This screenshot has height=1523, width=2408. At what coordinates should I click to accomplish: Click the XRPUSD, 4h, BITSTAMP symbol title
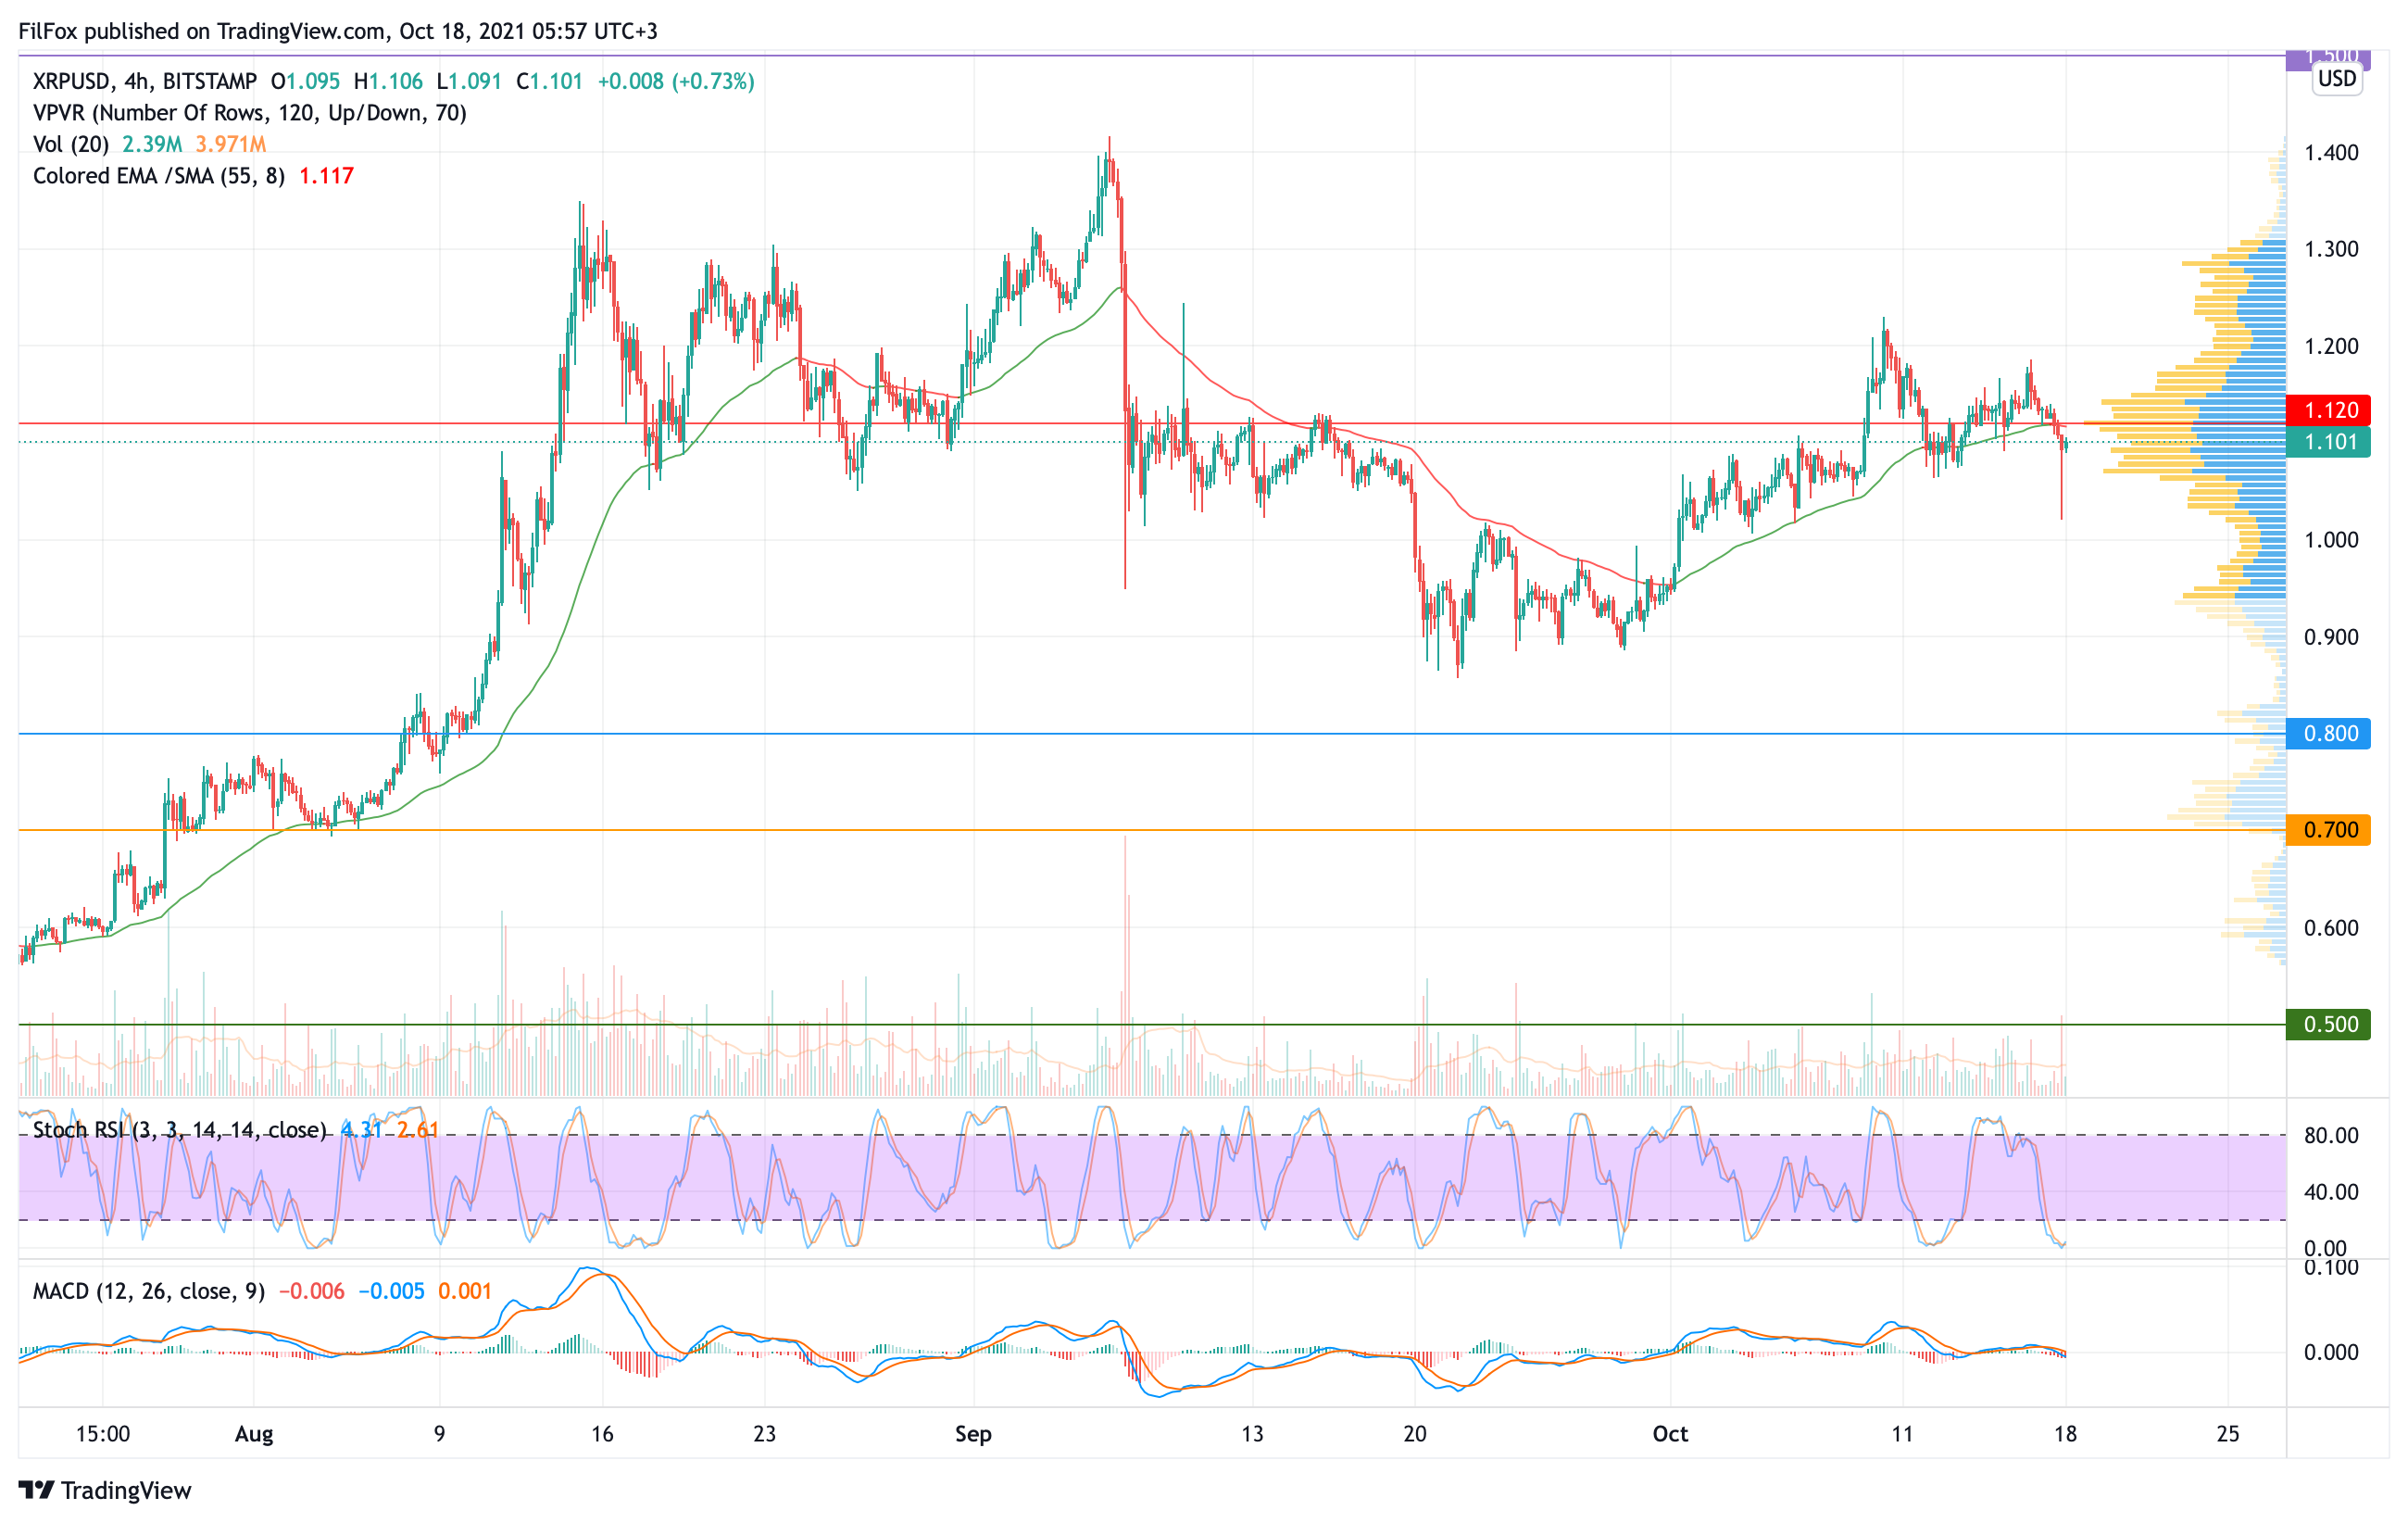coord(144,81)
